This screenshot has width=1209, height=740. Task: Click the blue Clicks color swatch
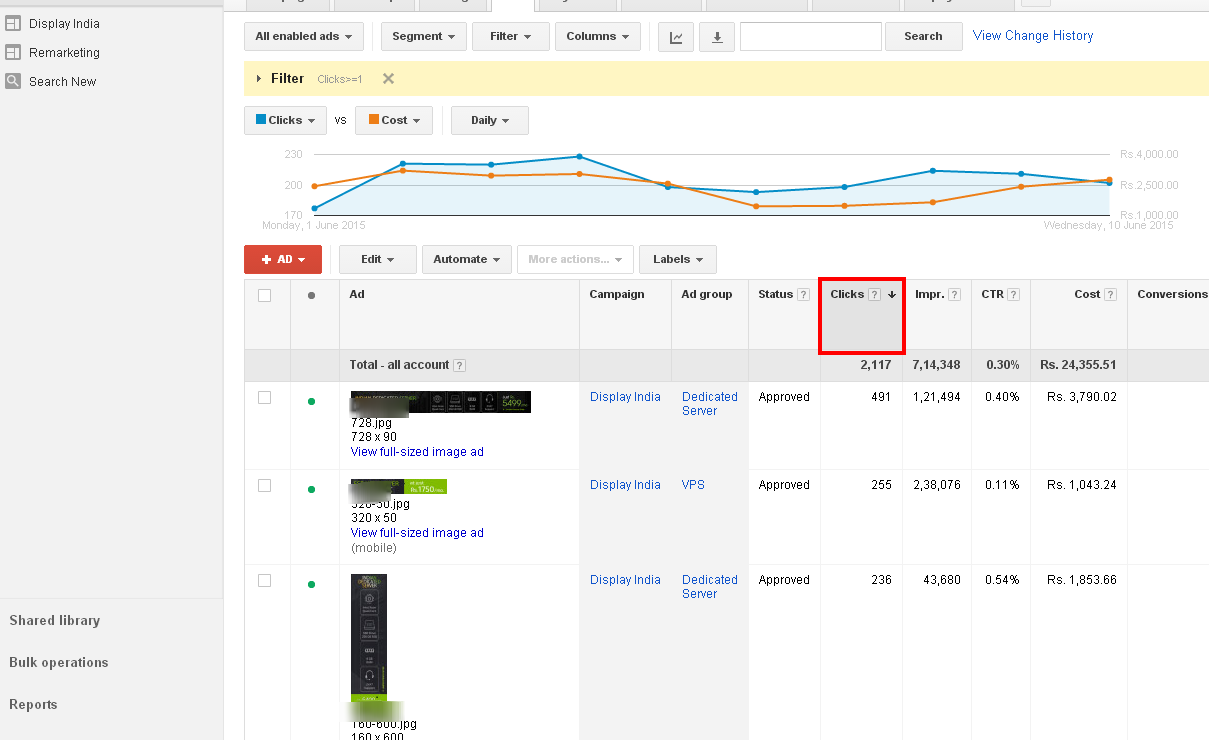tap(261, 119)
